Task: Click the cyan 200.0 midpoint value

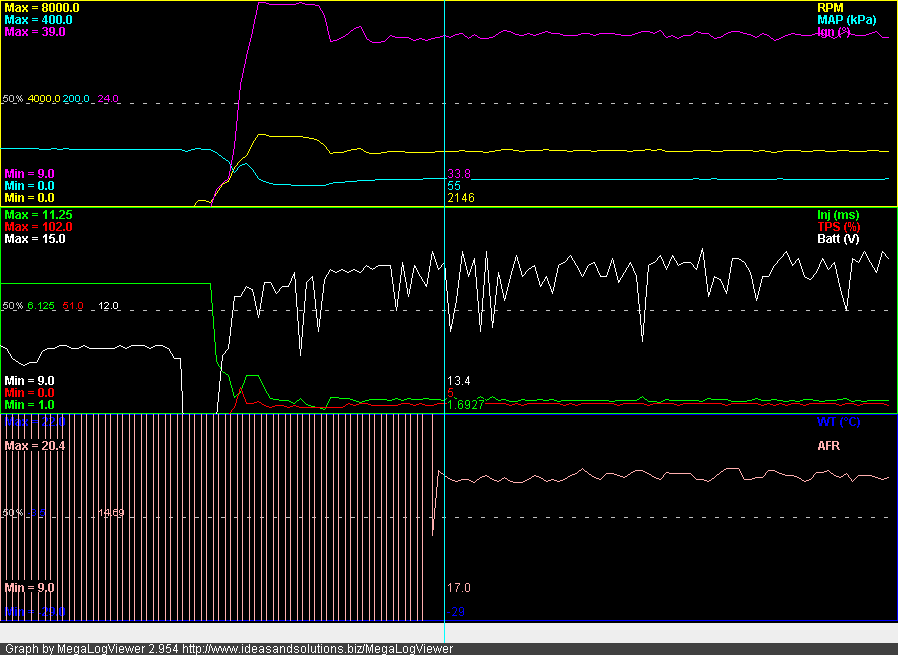Action: click(76, 98)
